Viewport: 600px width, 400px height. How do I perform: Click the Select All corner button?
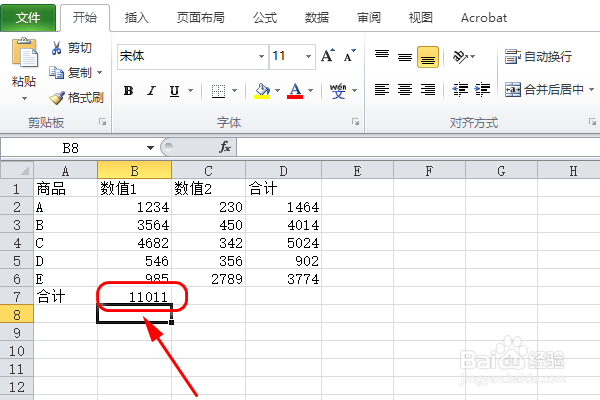pyautogui.click(x=17, y=170)
